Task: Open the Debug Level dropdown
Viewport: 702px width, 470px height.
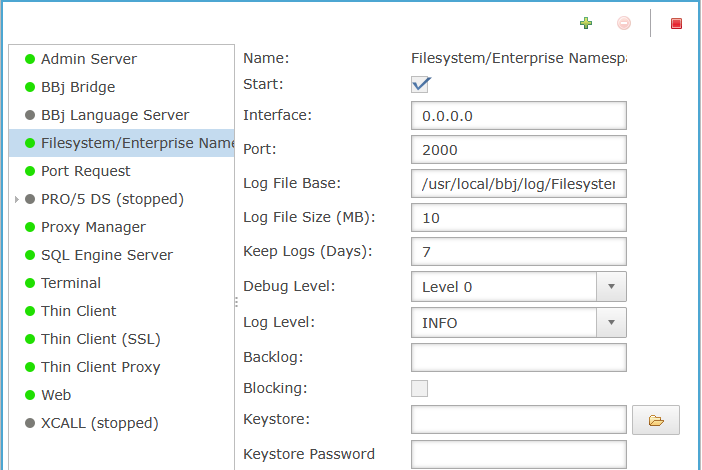Action: 518,286
